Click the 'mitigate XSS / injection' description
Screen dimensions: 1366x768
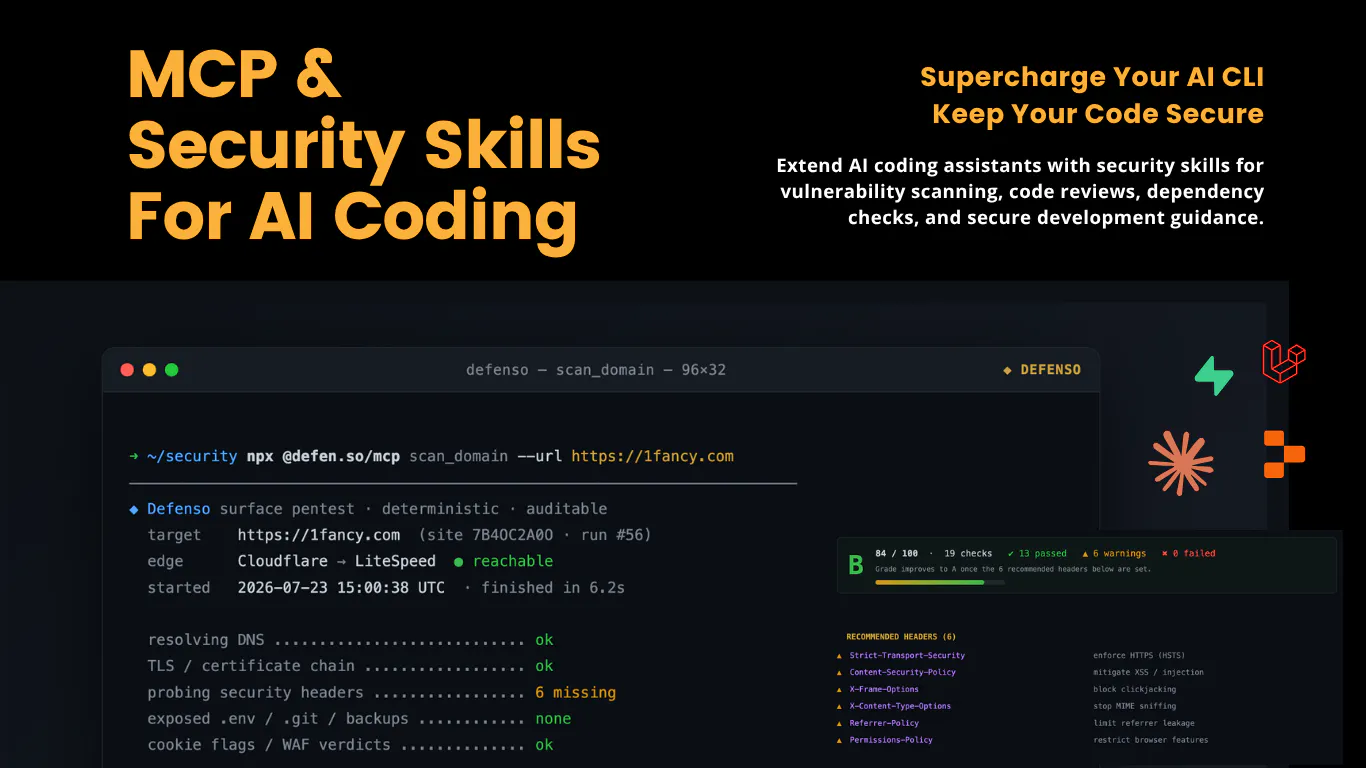(1148, 673)
